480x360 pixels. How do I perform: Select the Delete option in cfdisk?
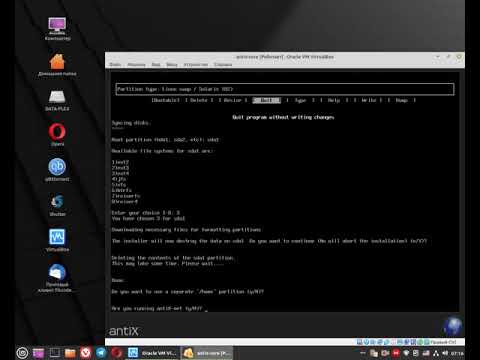coord(199,100)
